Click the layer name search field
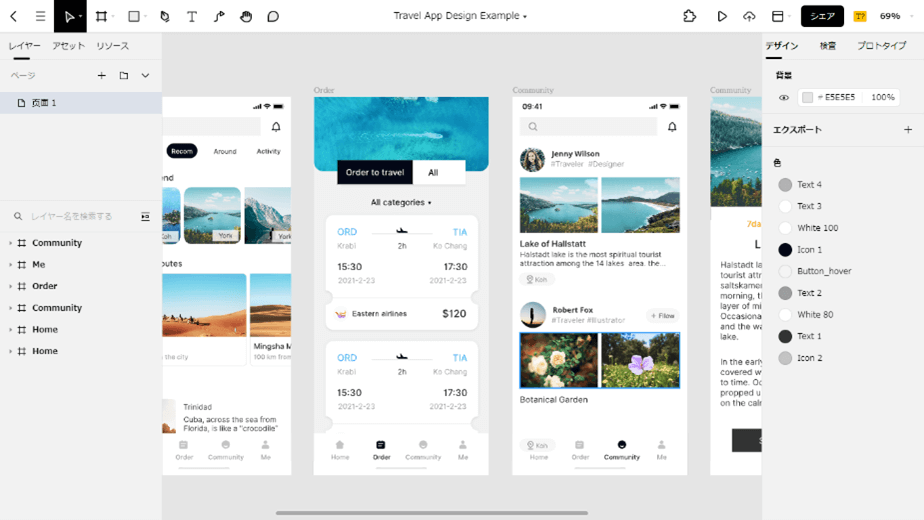 (x=71, y=216)
